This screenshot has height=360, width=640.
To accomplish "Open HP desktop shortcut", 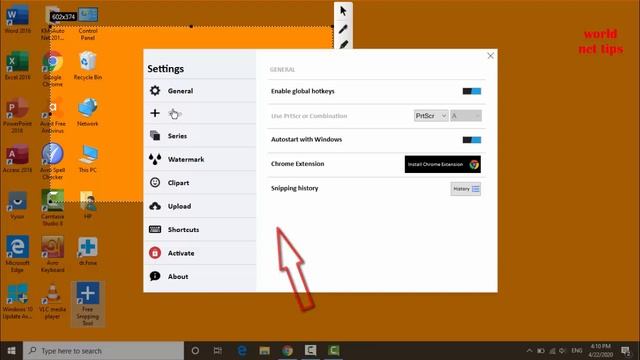I will click(88, 205).
